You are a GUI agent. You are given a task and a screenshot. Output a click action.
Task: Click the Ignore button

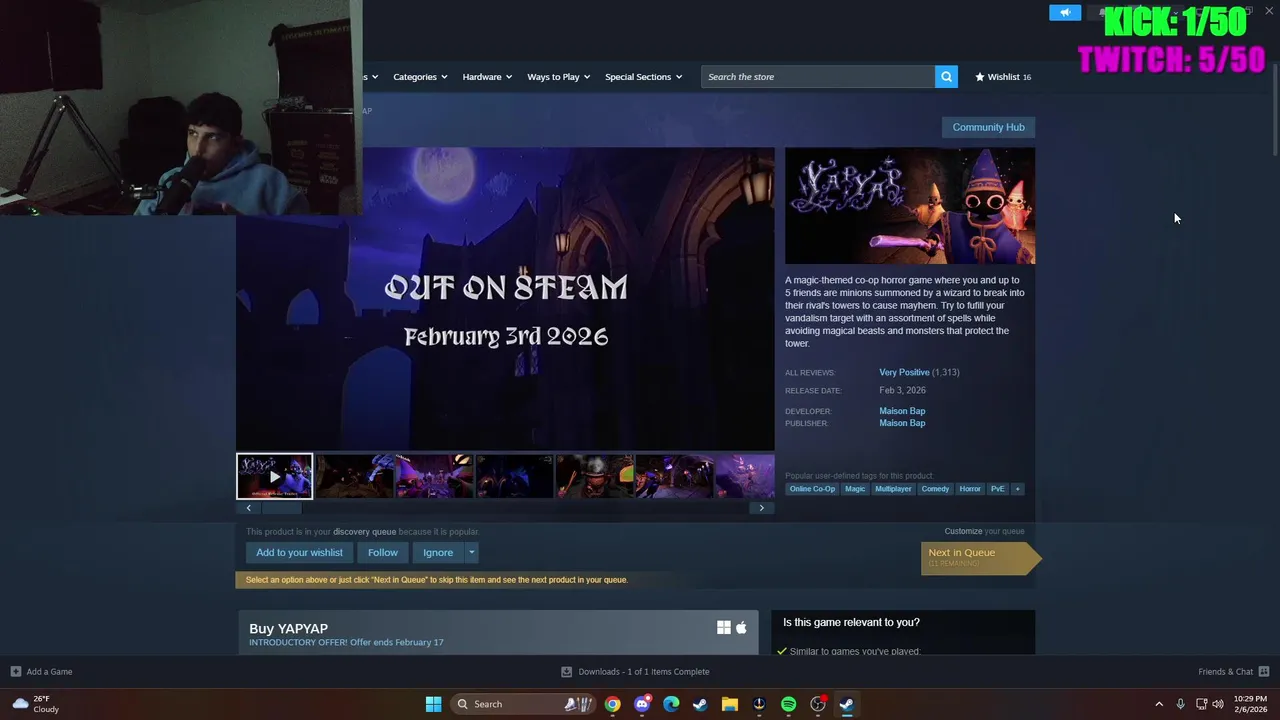438,552
